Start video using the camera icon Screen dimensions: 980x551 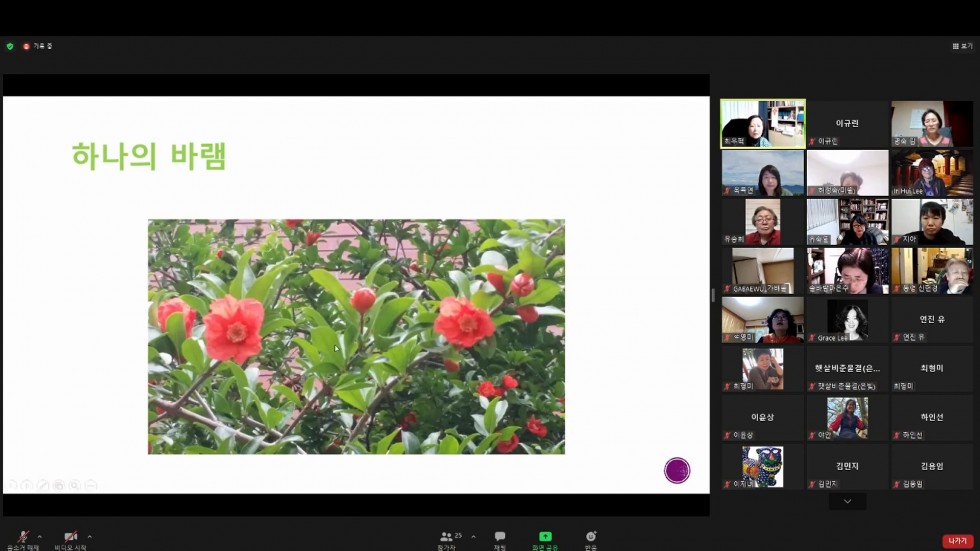click(x=70, y=538)
